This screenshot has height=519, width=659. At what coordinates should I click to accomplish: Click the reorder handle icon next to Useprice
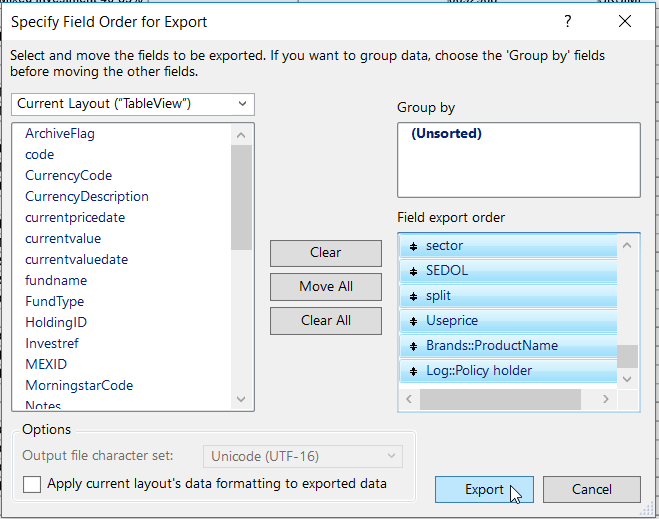[x=413, y=321]
